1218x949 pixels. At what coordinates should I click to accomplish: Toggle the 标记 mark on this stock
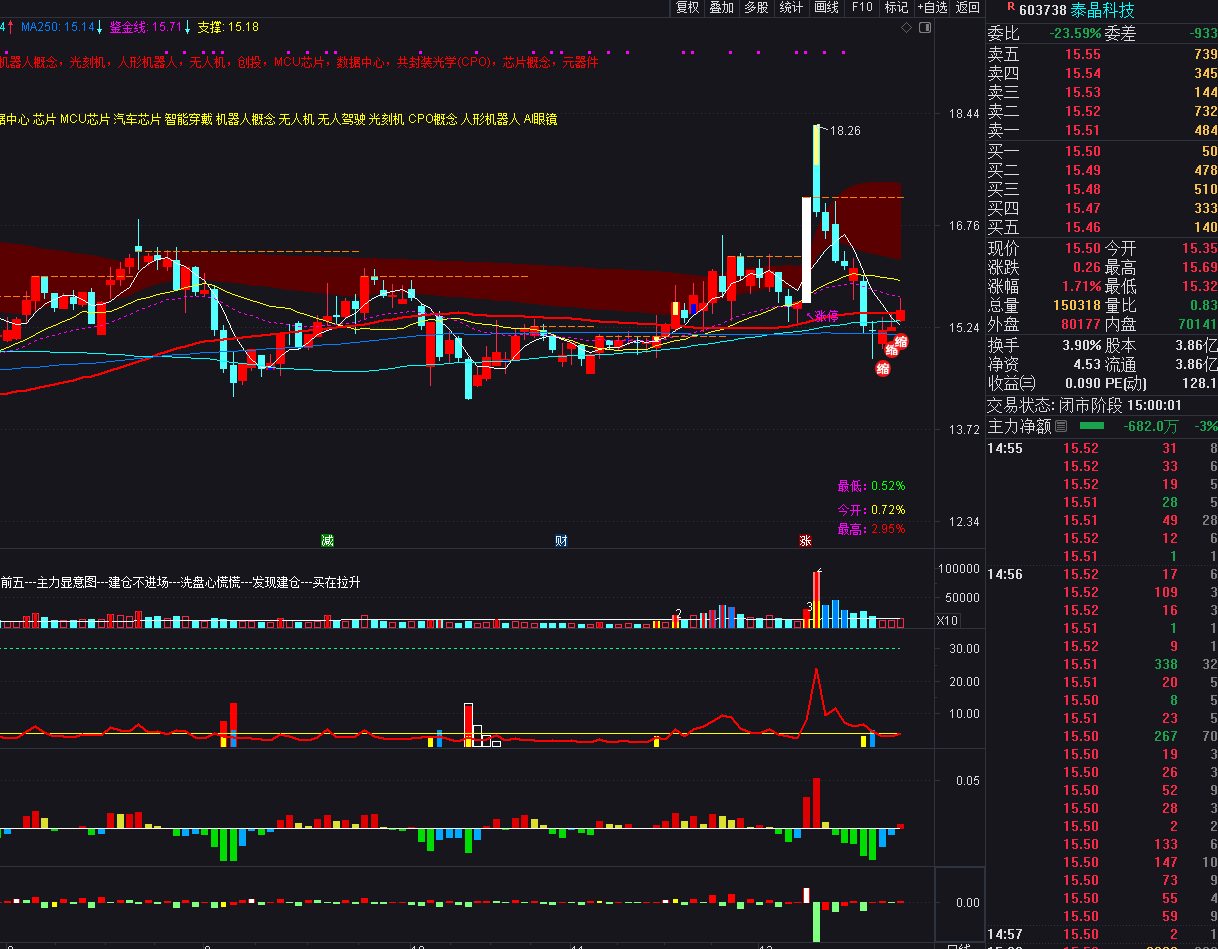(x=896, y=8)
